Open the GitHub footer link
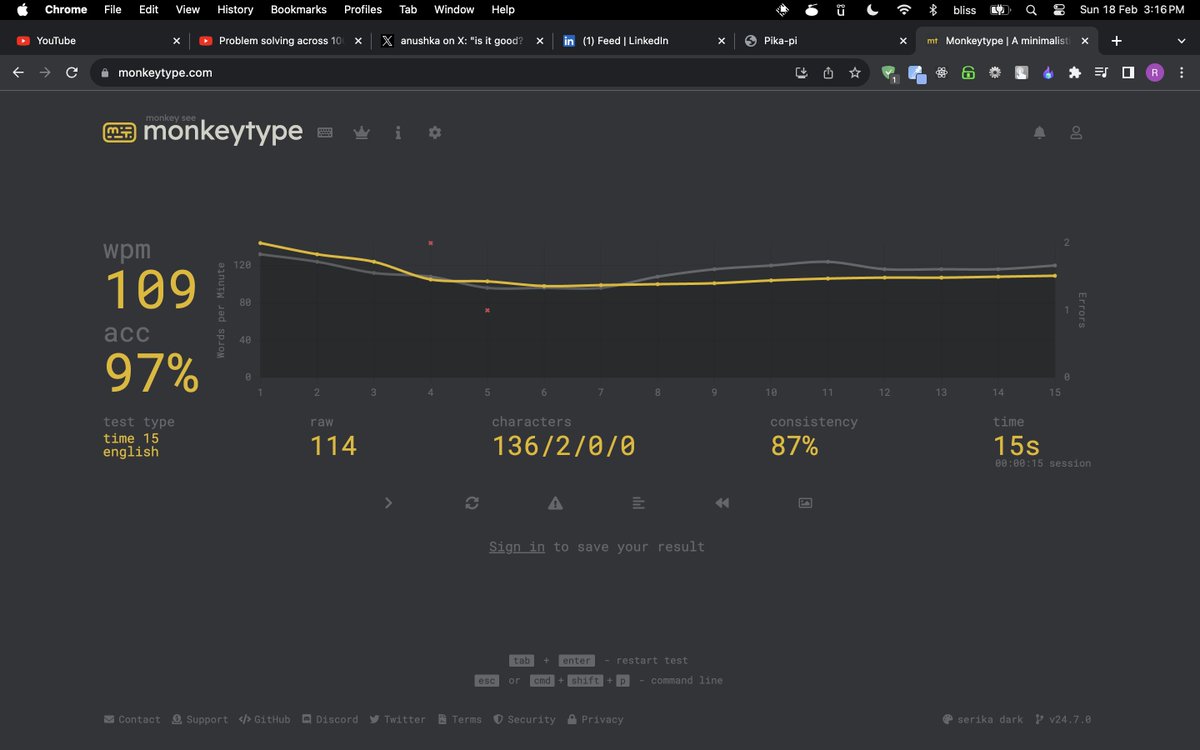 click(x=264, y=719)
